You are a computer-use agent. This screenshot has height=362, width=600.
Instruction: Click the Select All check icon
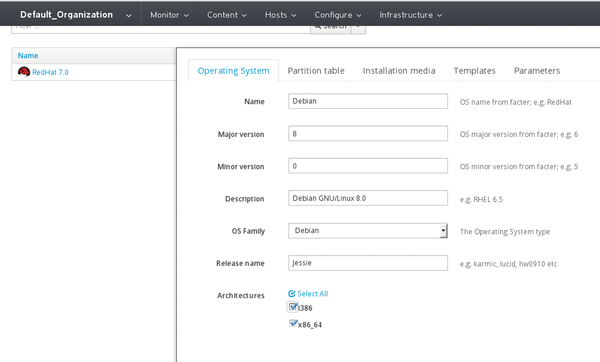(x=292, y=294)
